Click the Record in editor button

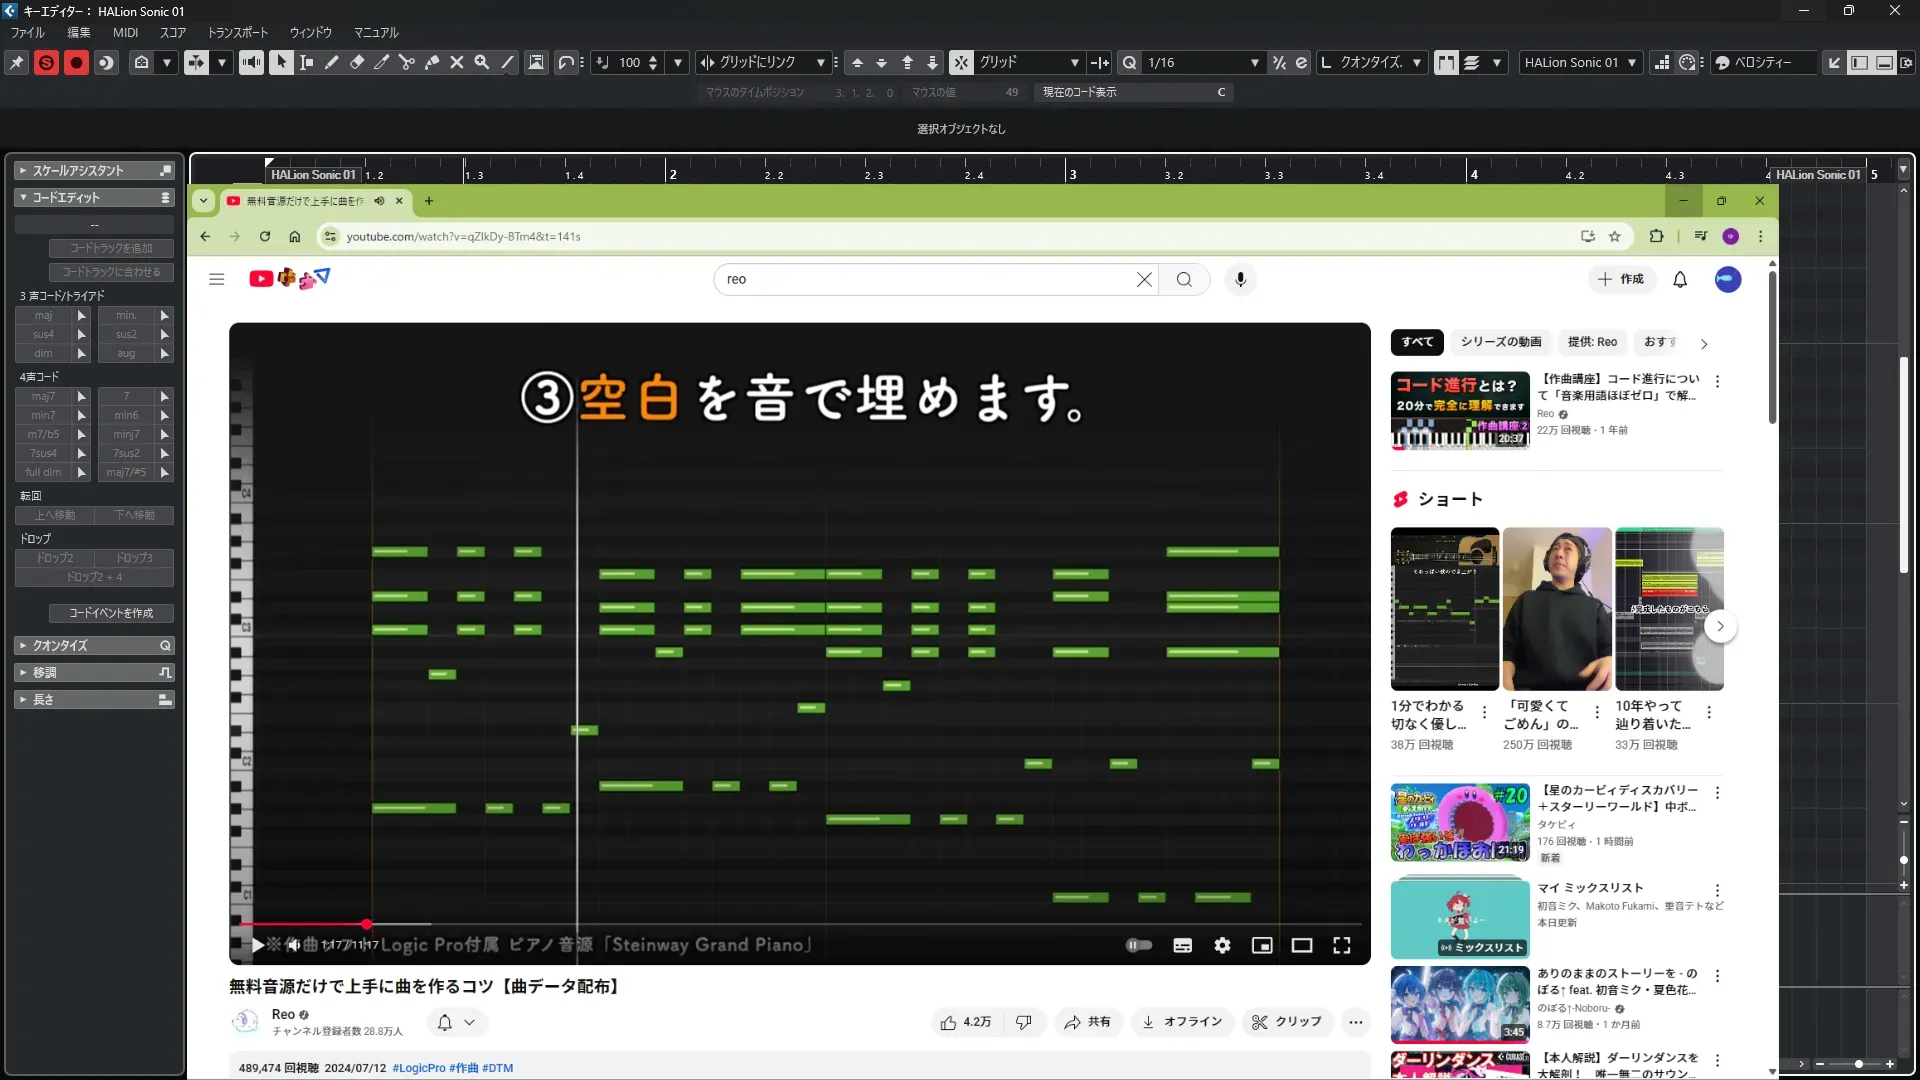click(76, 62)
